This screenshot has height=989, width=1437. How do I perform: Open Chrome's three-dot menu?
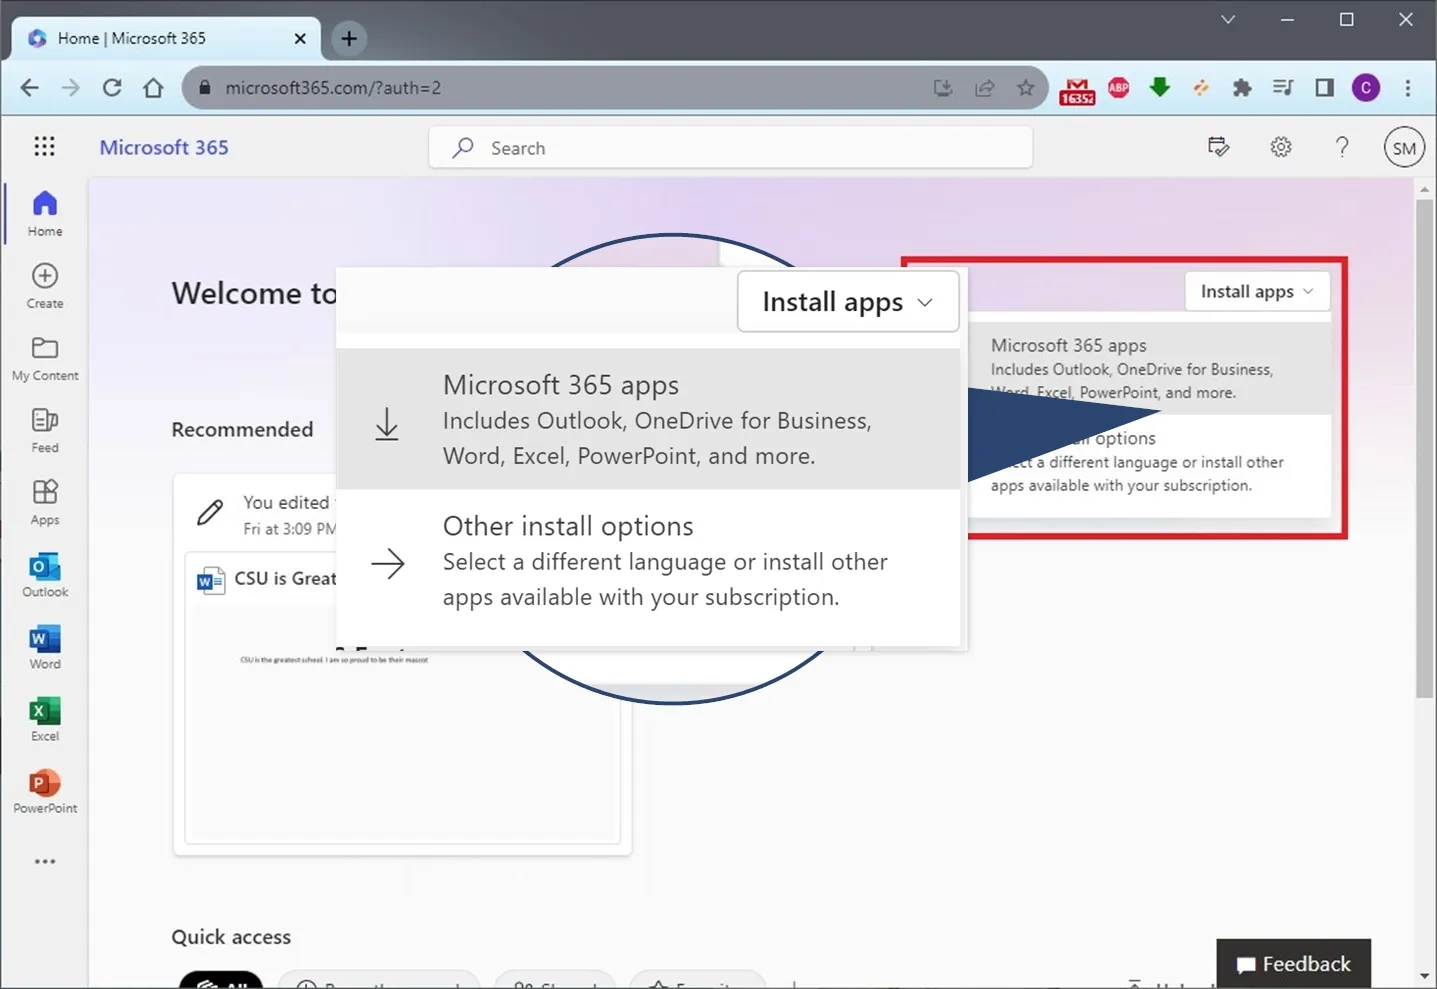pos(1407,88)
